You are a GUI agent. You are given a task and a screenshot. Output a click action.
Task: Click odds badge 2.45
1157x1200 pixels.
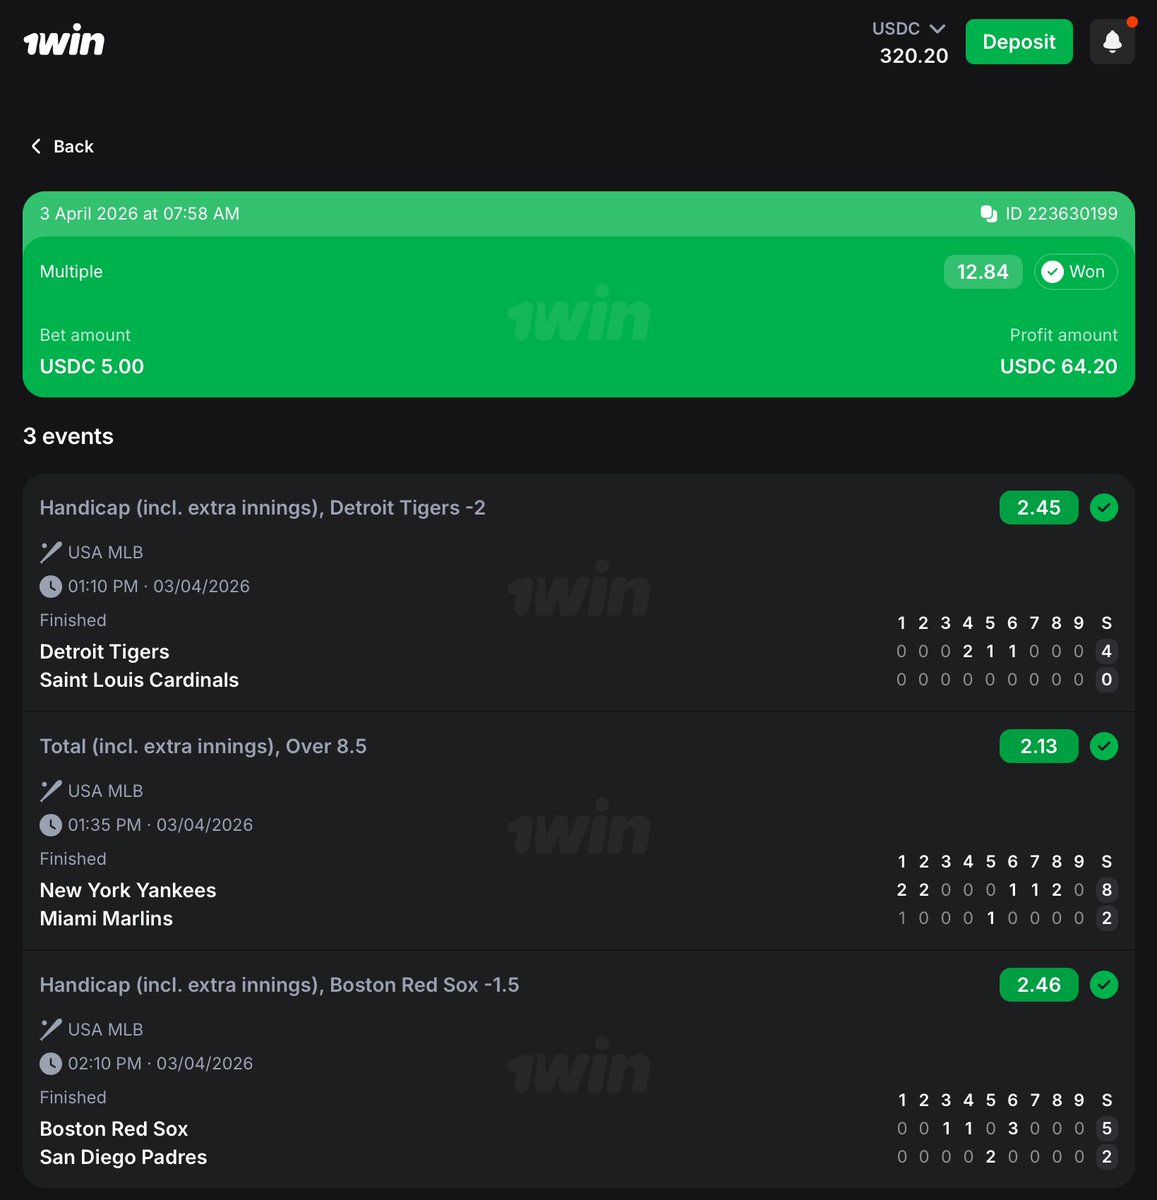click(1039, 507)
